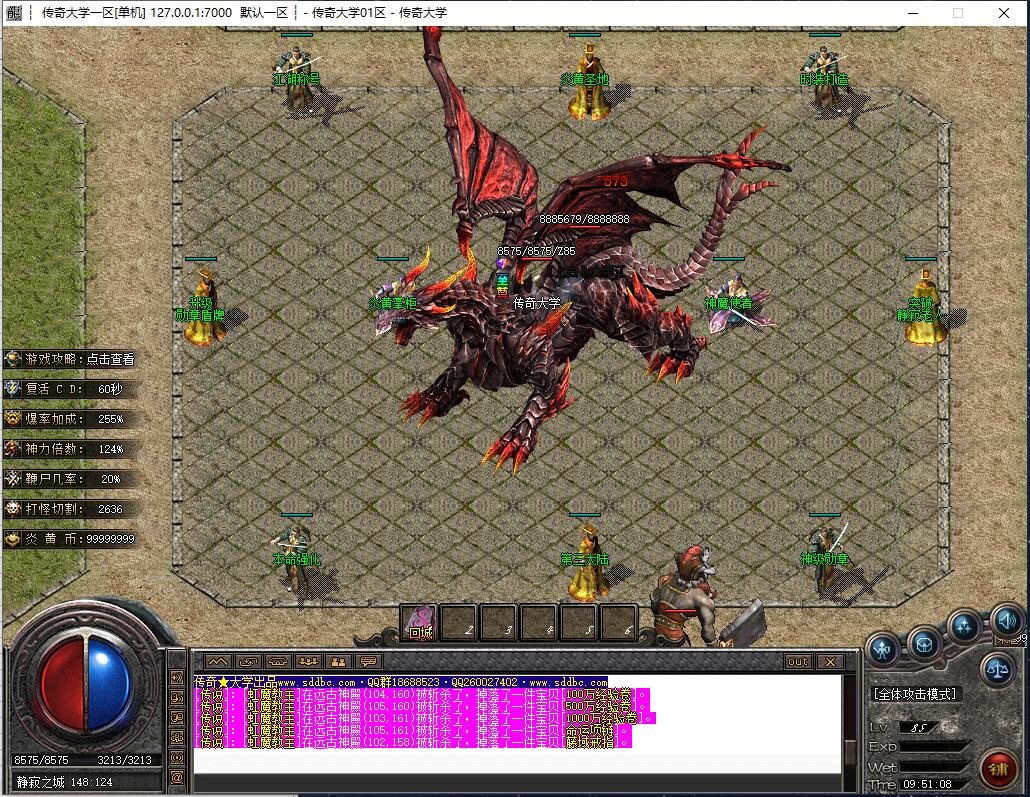Click the 回城 skill in hotbar slot 1
Screen dimensions: 1030x797
[x=420, y=622]
